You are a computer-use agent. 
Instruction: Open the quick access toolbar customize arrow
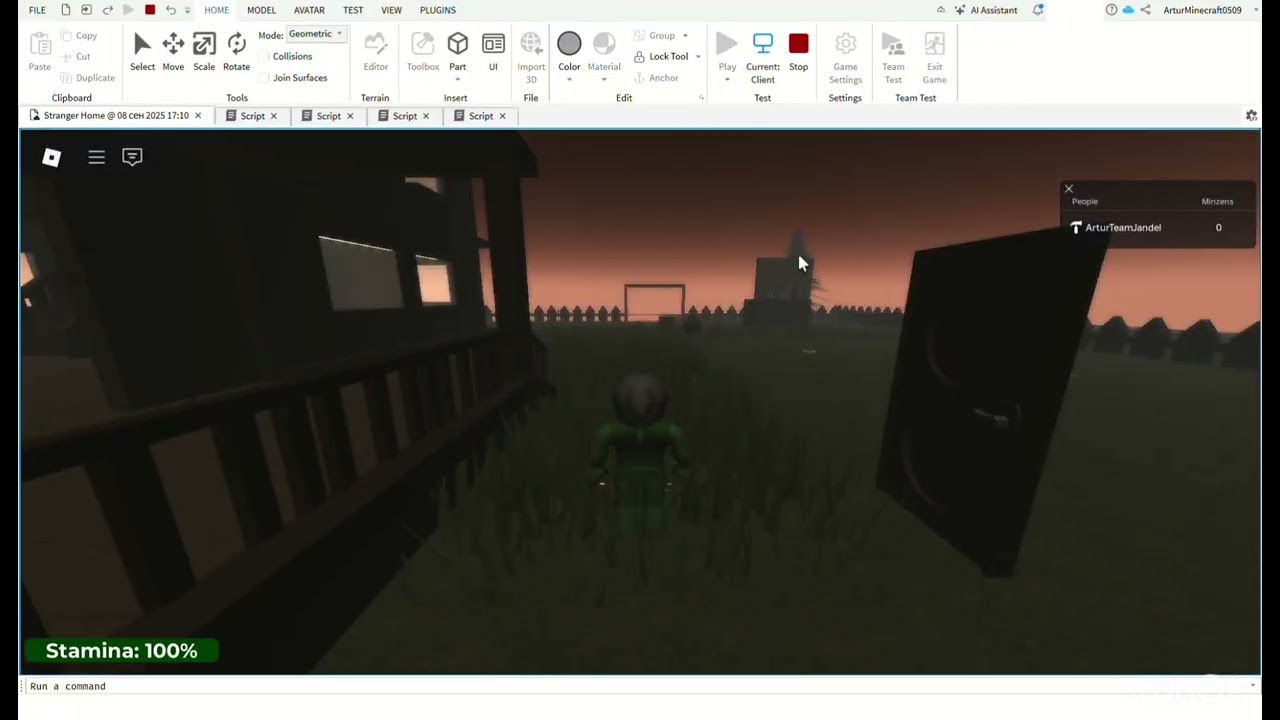tap(187, 10)
